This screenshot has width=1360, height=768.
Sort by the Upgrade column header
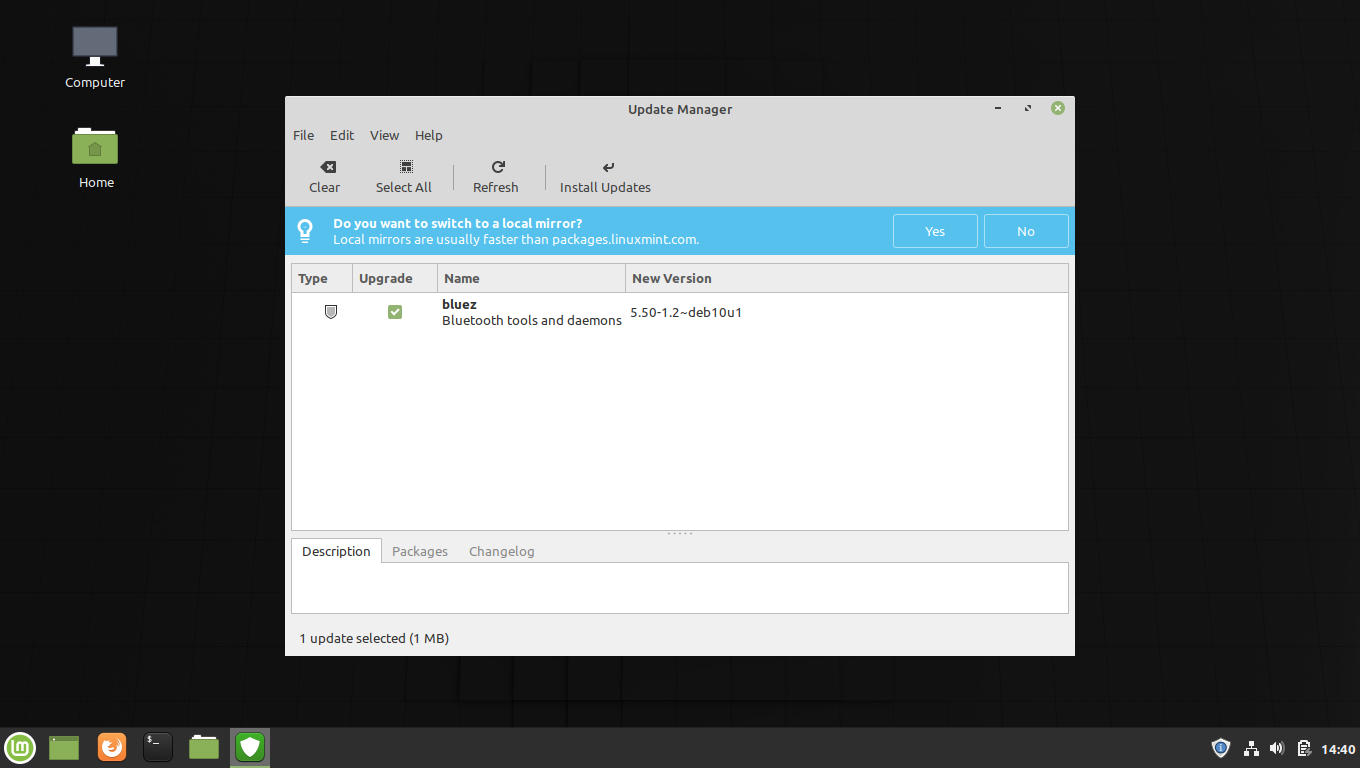(x=395, y=278)
